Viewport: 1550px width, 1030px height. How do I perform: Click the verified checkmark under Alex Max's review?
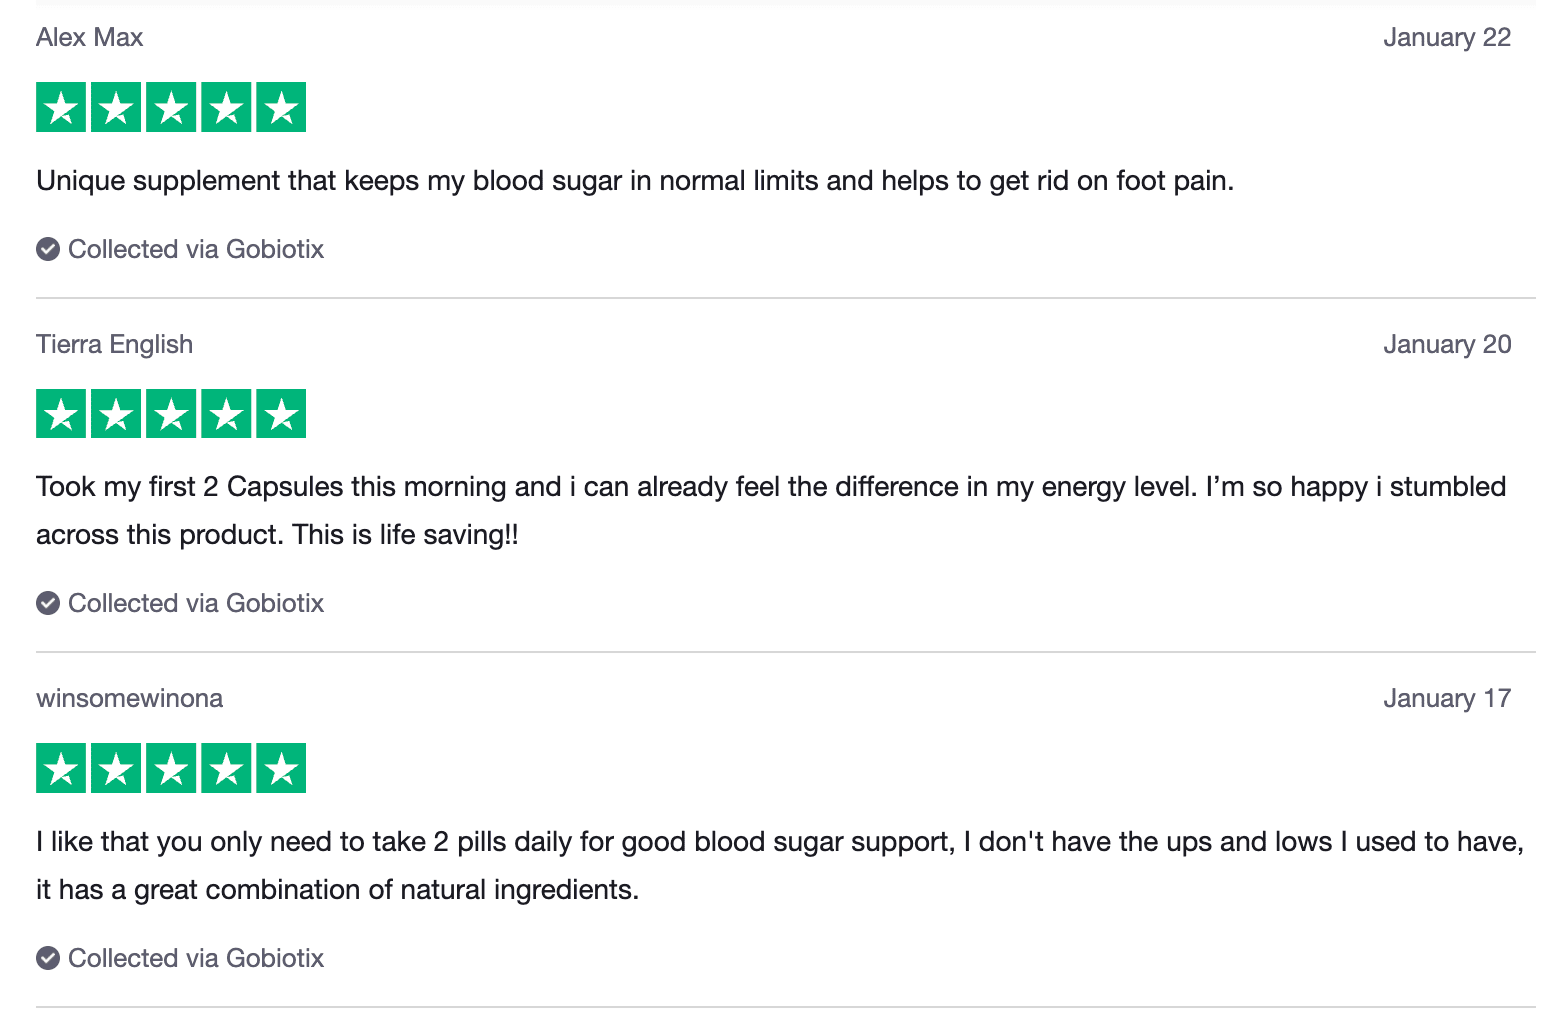[x=48, y=249]
